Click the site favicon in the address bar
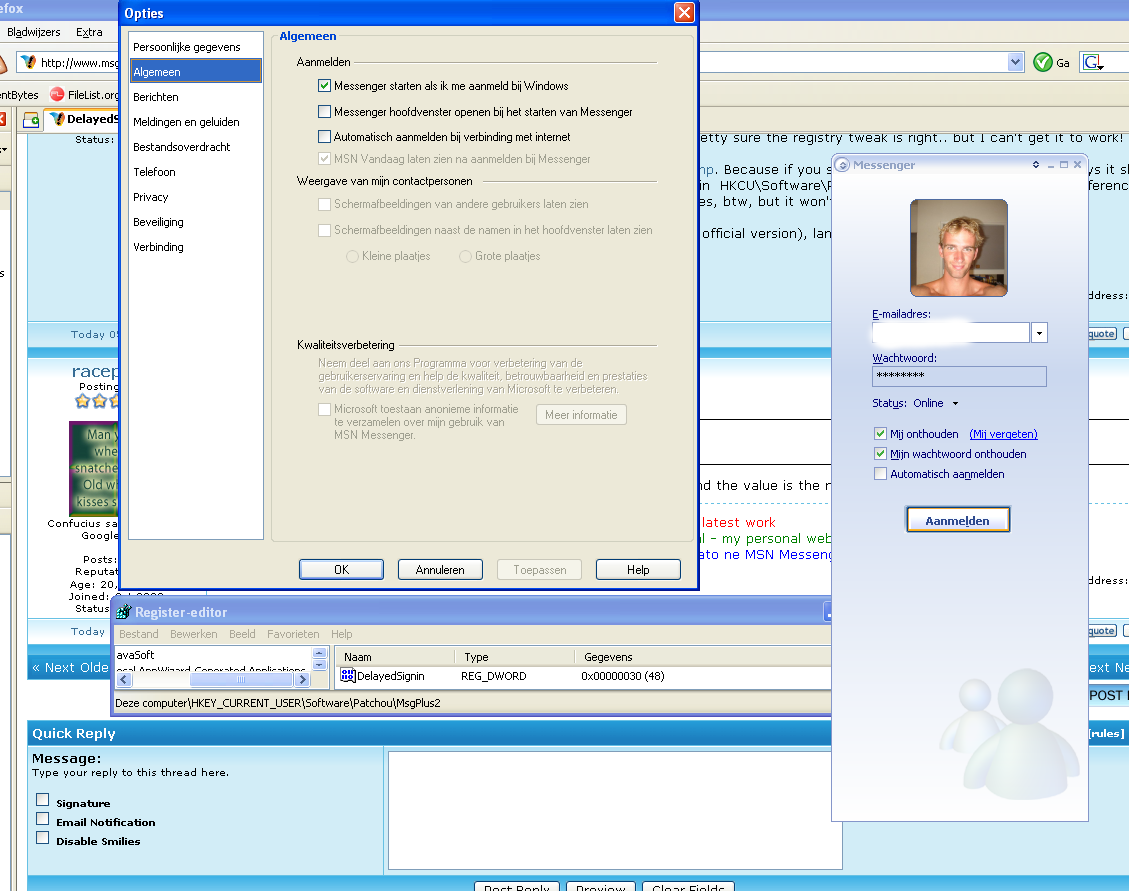The image size is (1129, 891). tap(28, 62)
